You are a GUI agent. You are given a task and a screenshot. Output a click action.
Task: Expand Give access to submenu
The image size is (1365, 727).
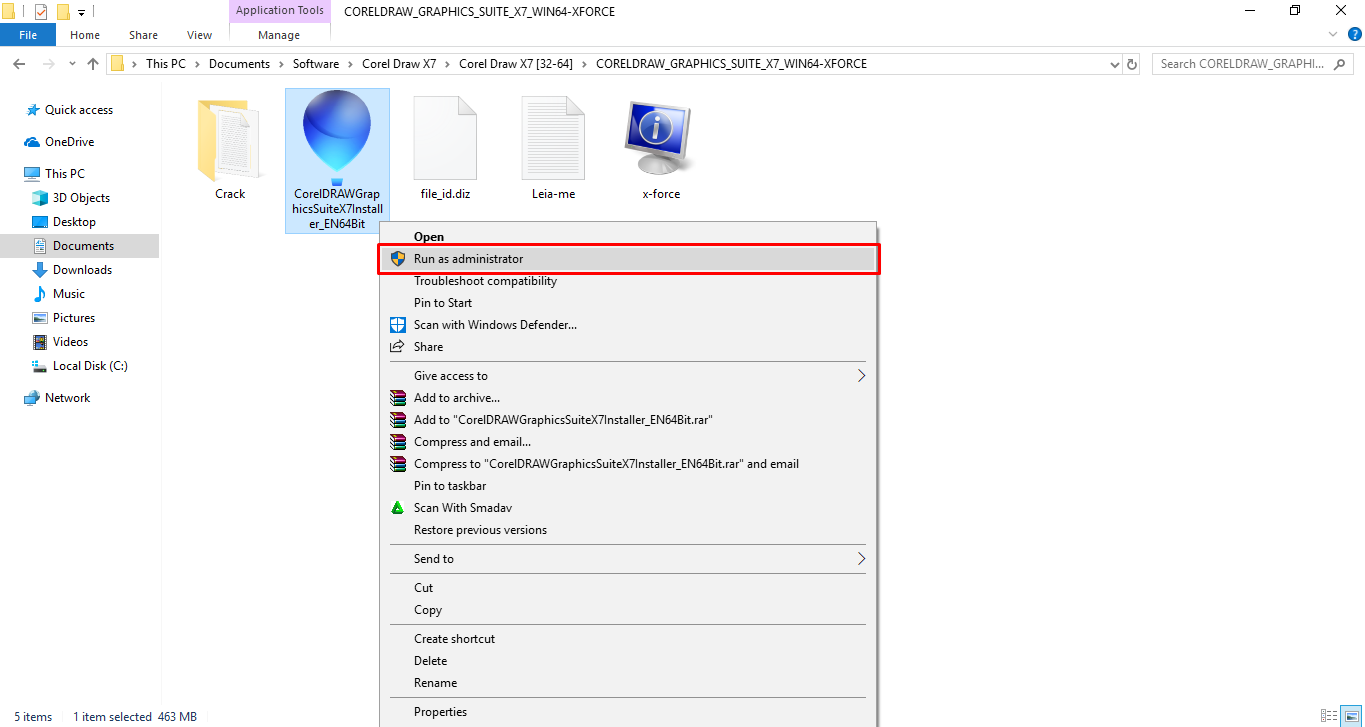click(x=628, y=376)
